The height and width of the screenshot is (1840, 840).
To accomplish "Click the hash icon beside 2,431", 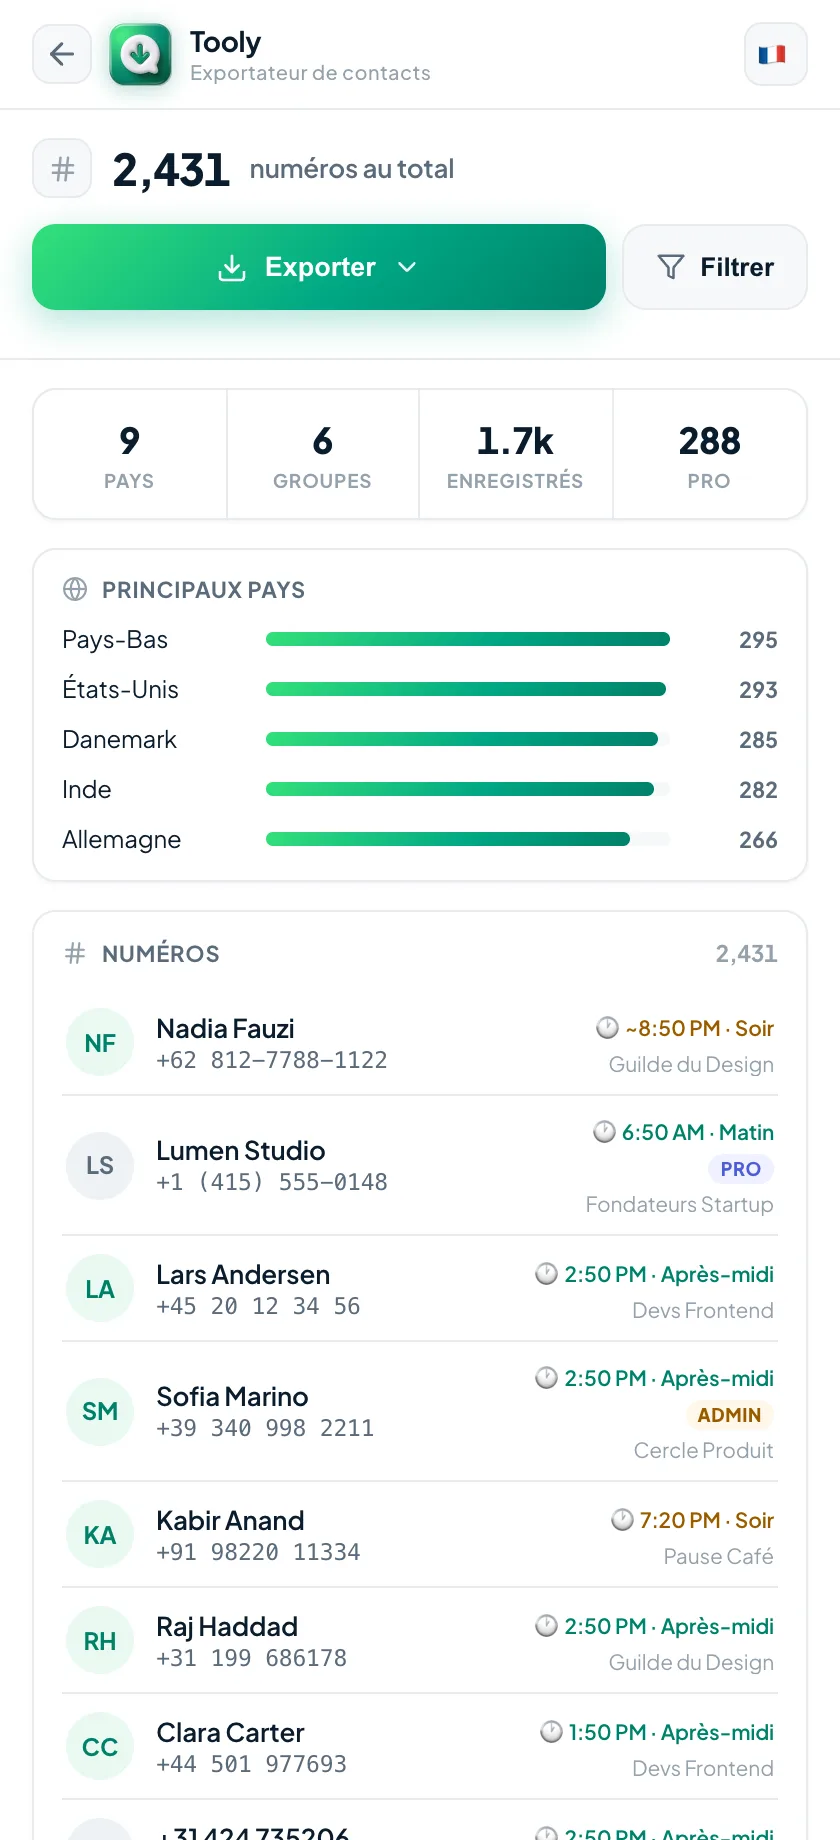I will click(62, 169).
